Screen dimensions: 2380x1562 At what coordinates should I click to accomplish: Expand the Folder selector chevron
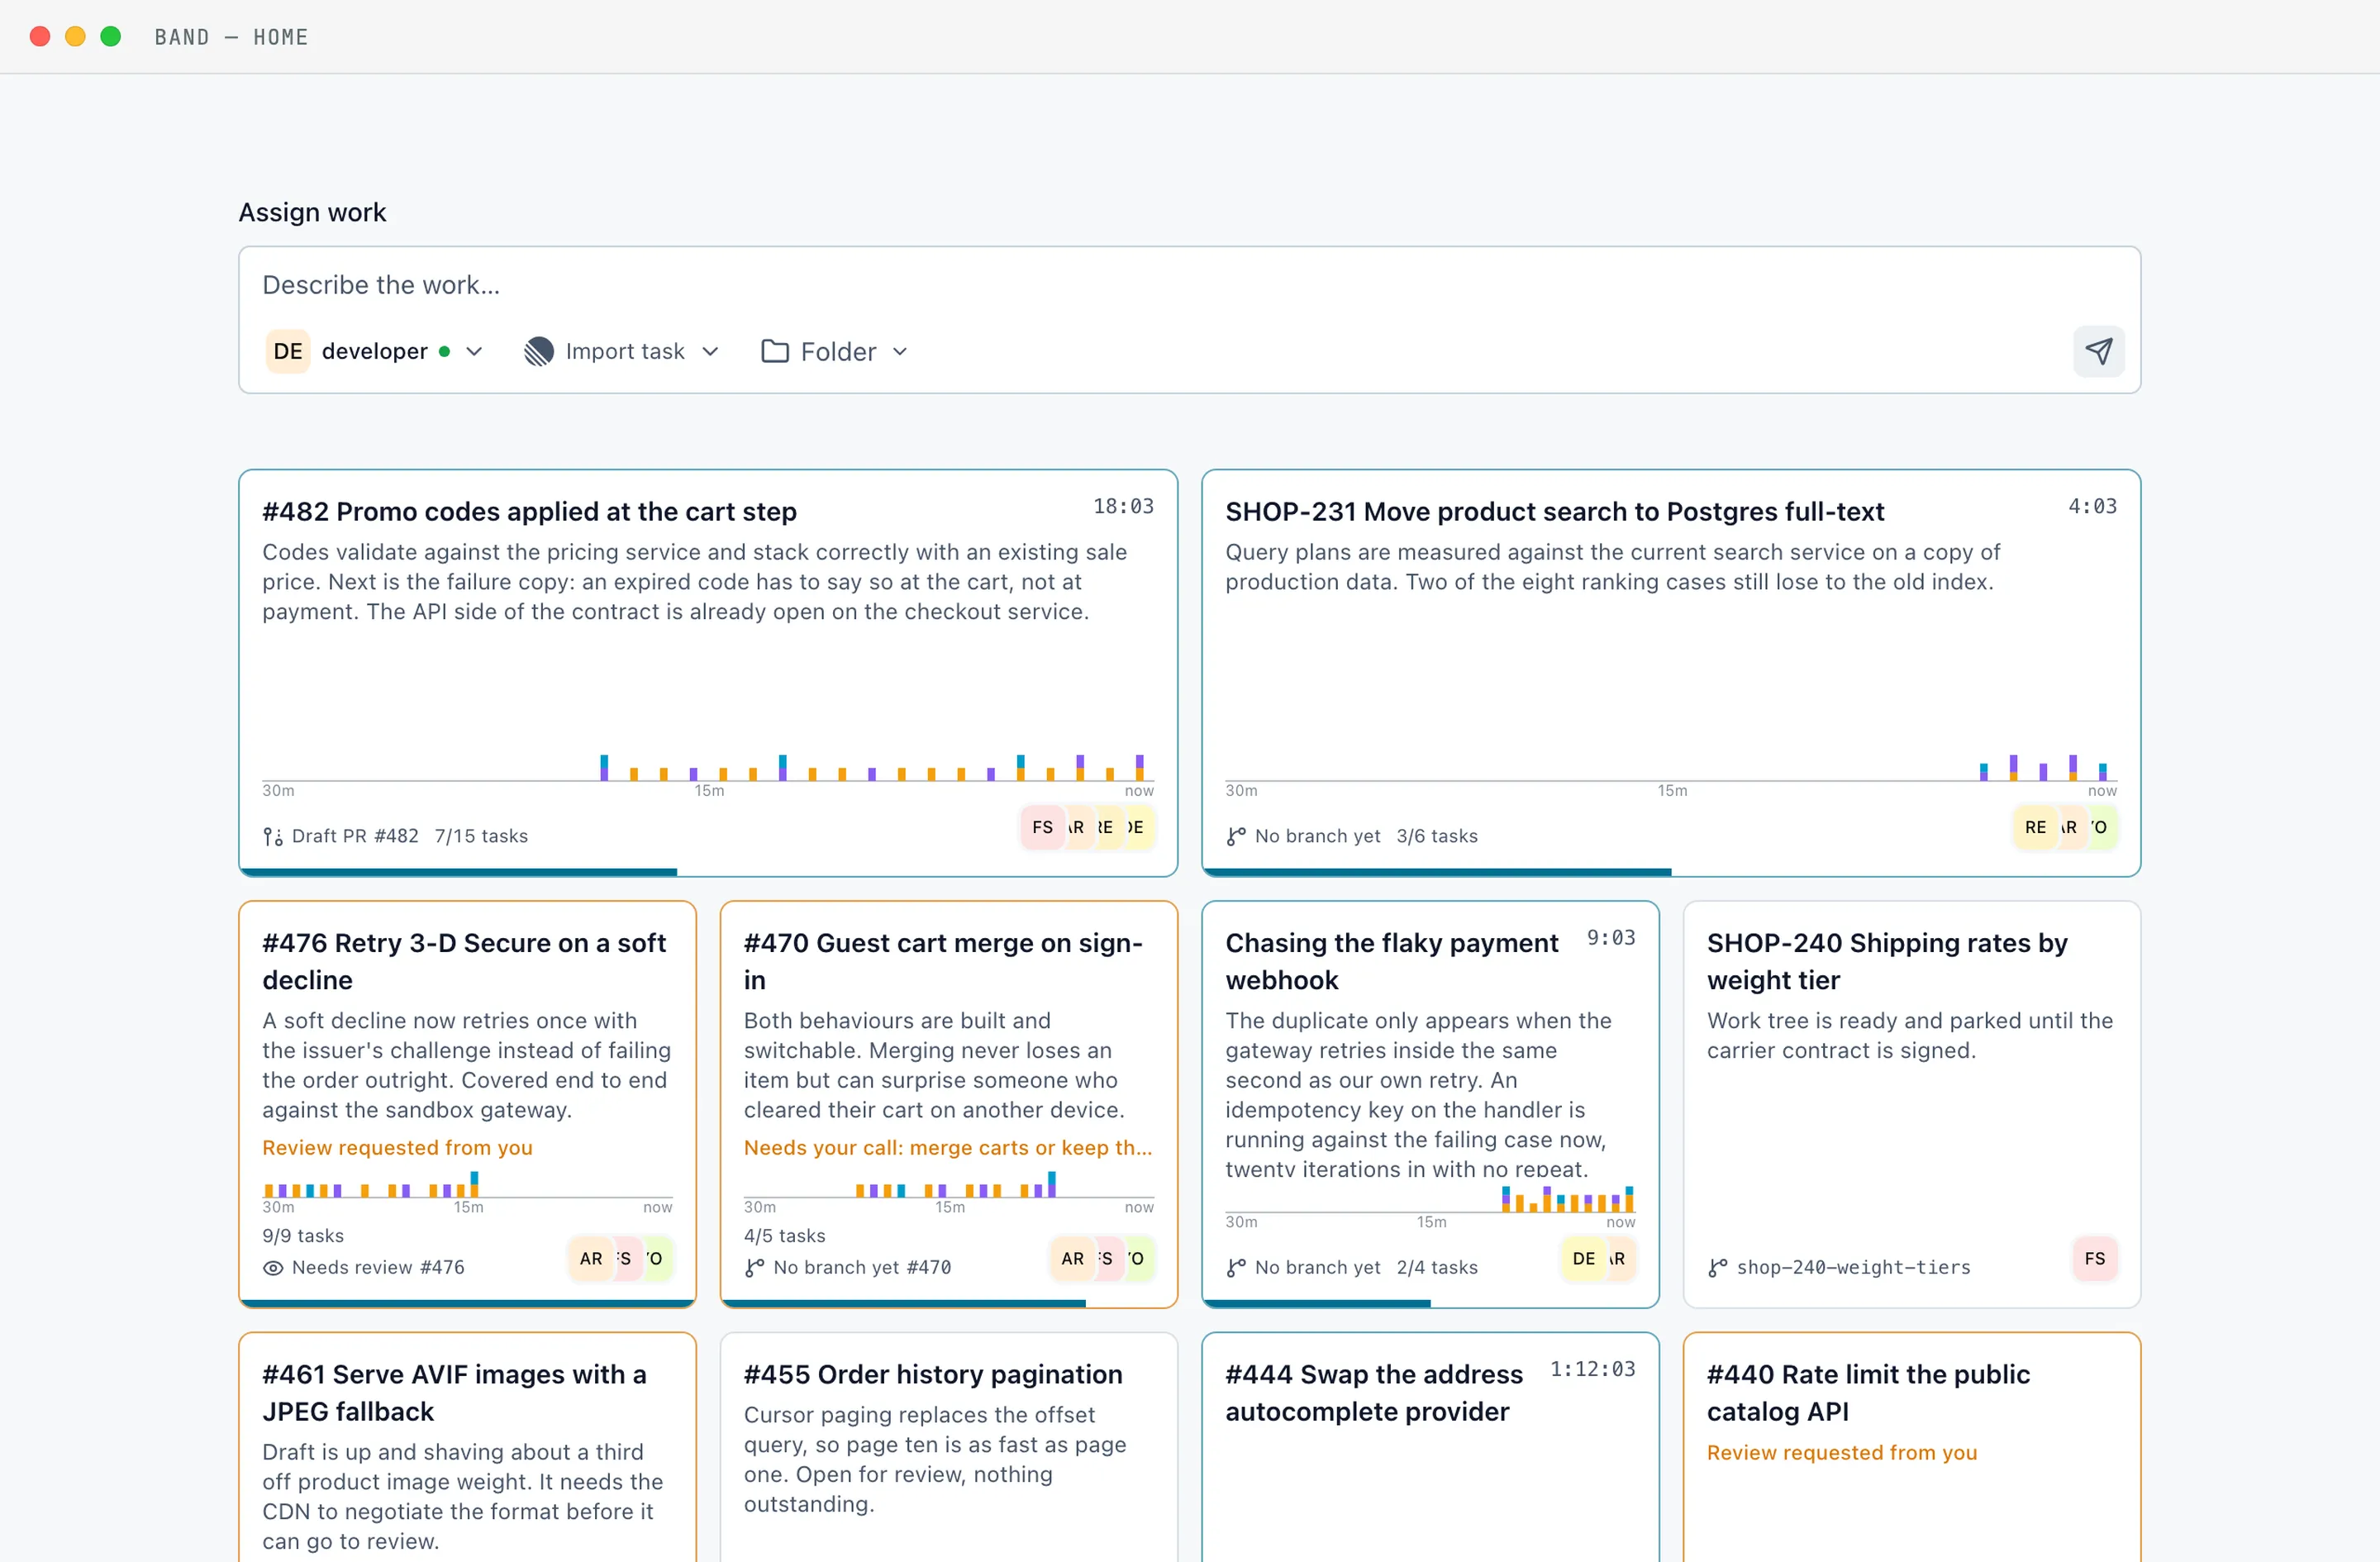tap(900, 351)
